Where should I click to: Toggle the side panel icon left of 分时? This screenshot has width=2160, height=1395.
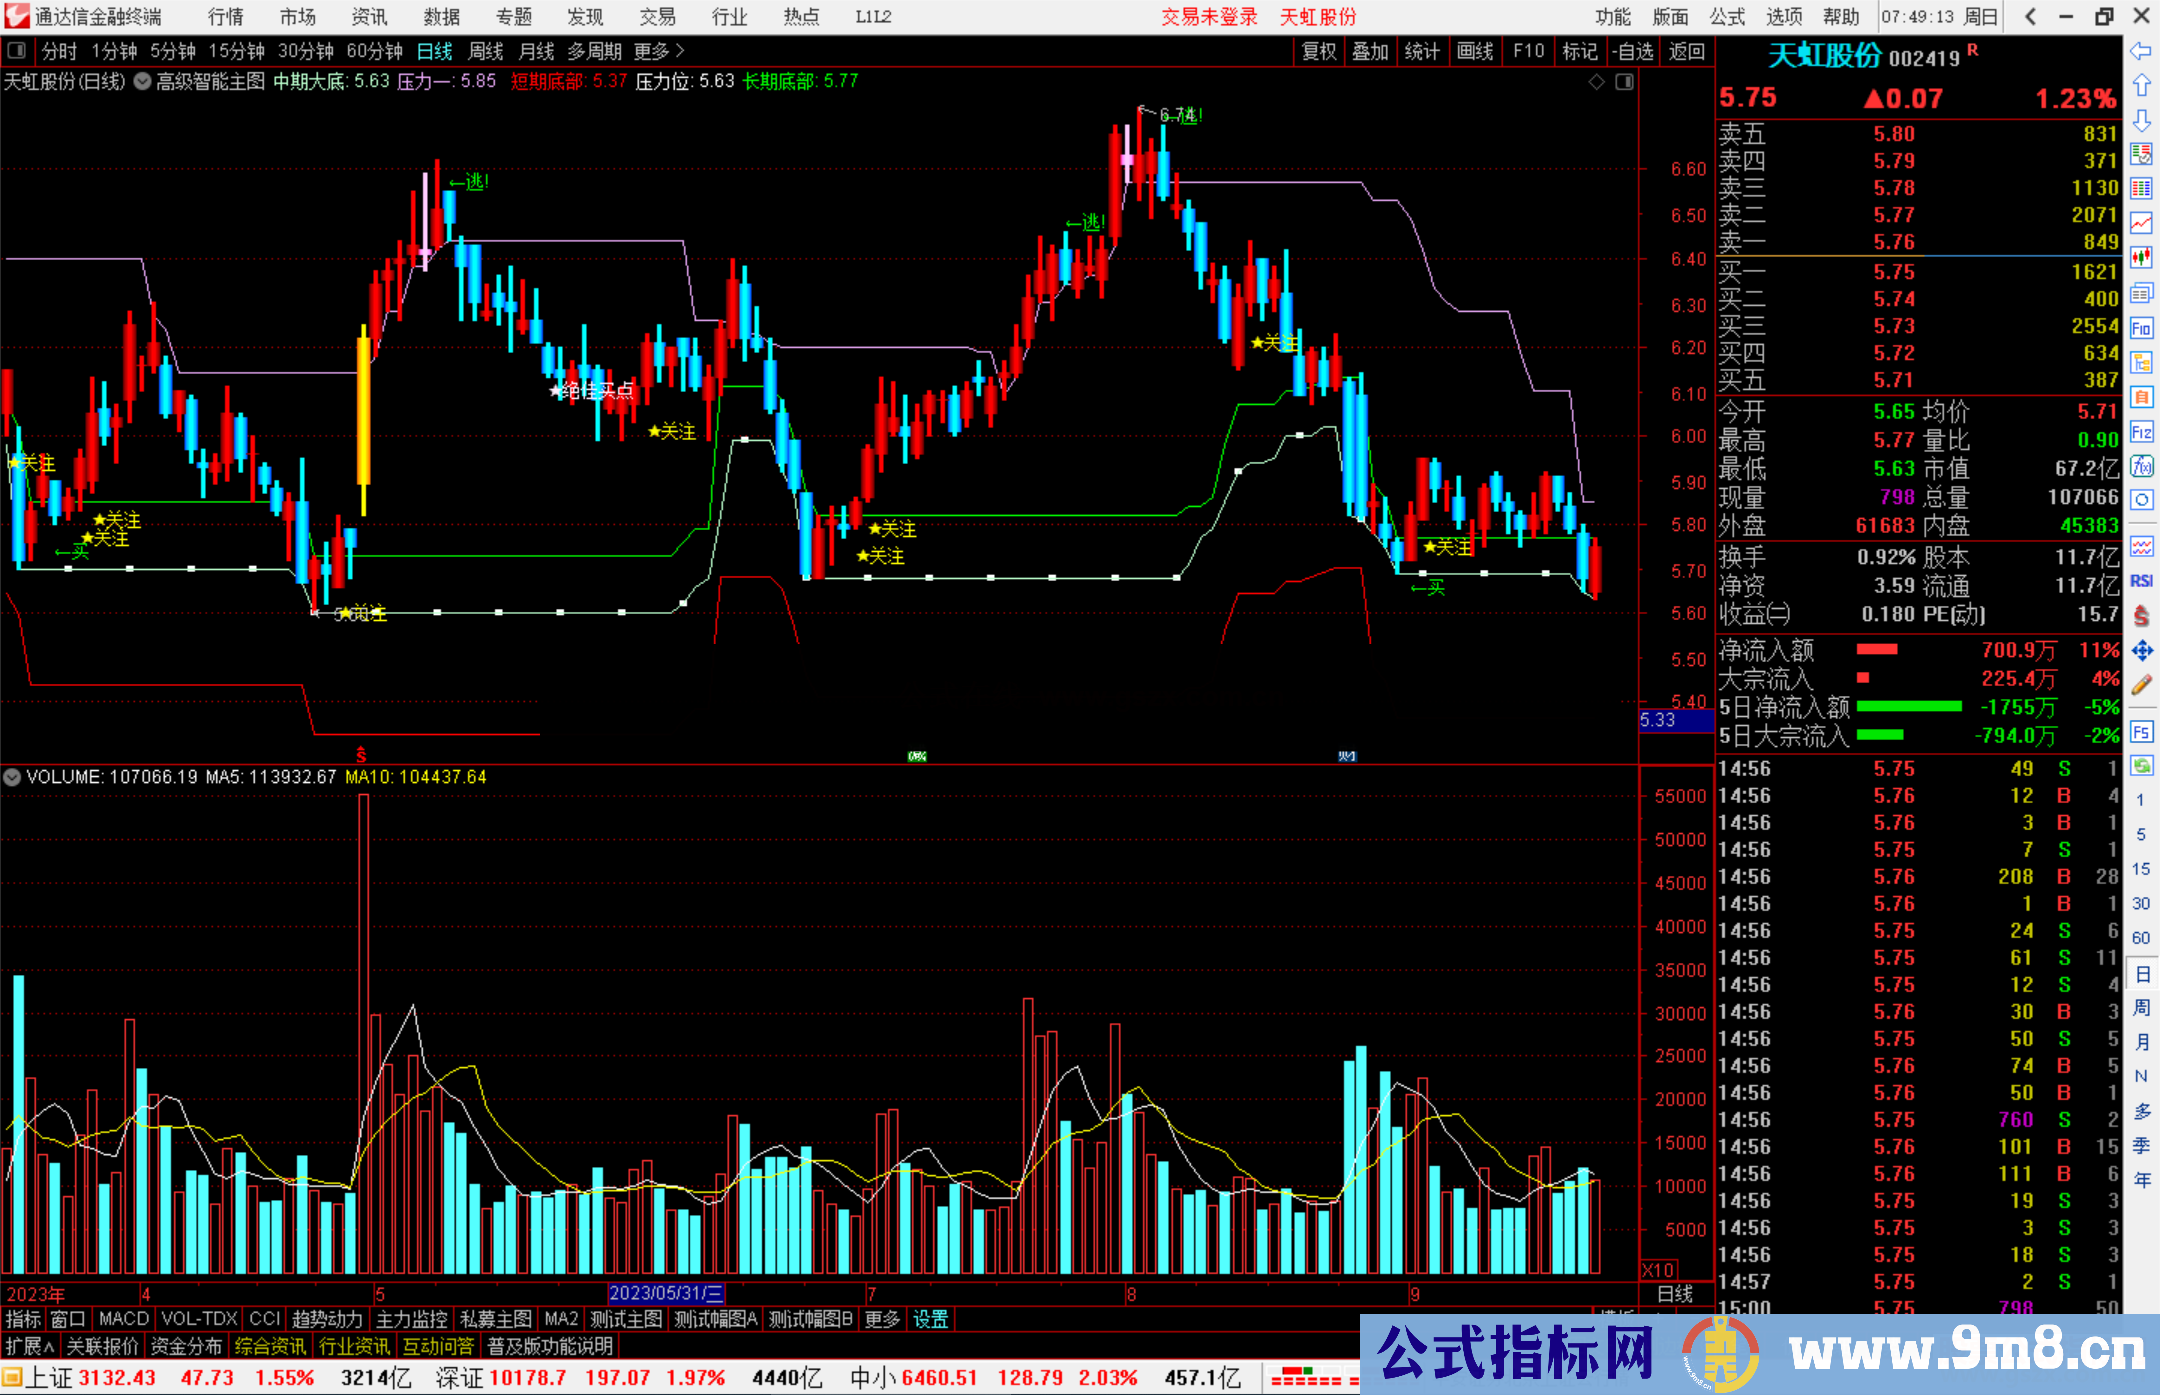[x=17, y=50]
